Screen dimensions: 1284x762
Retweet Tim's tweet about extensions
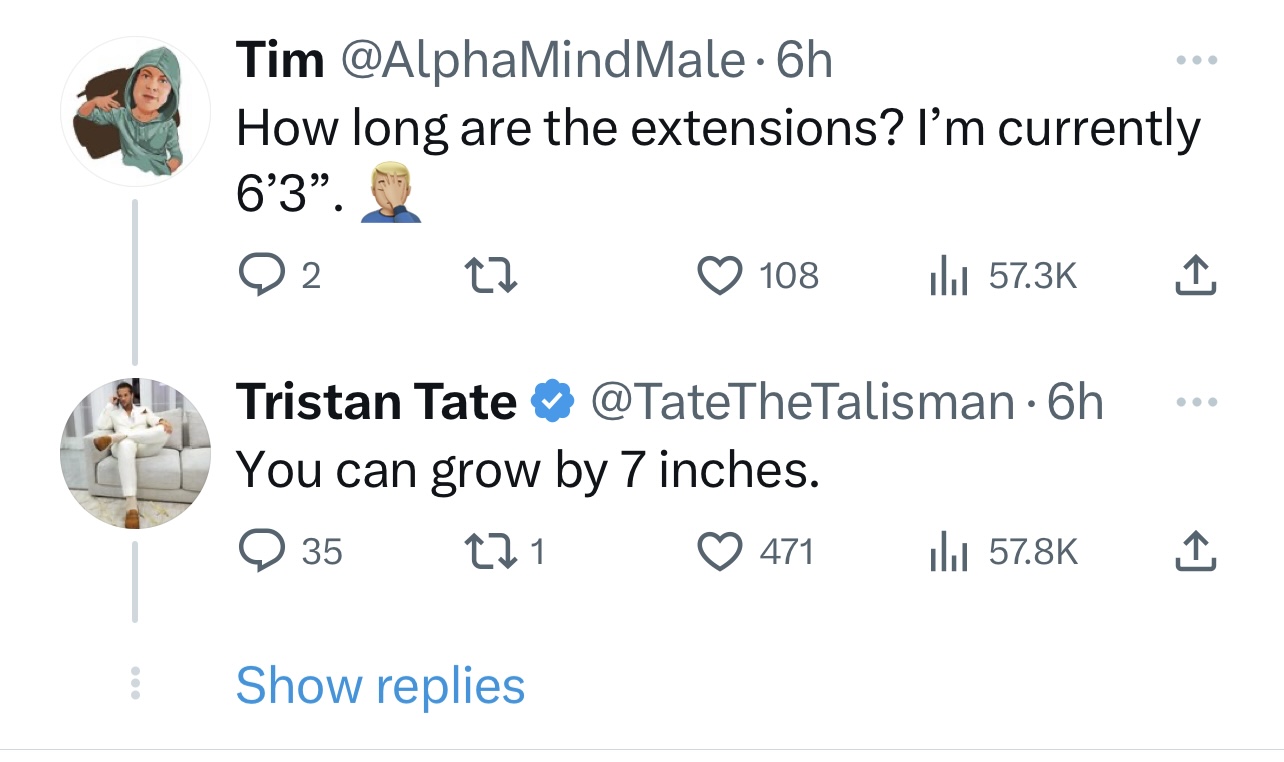pyautogui.click(x=492, y=275)
